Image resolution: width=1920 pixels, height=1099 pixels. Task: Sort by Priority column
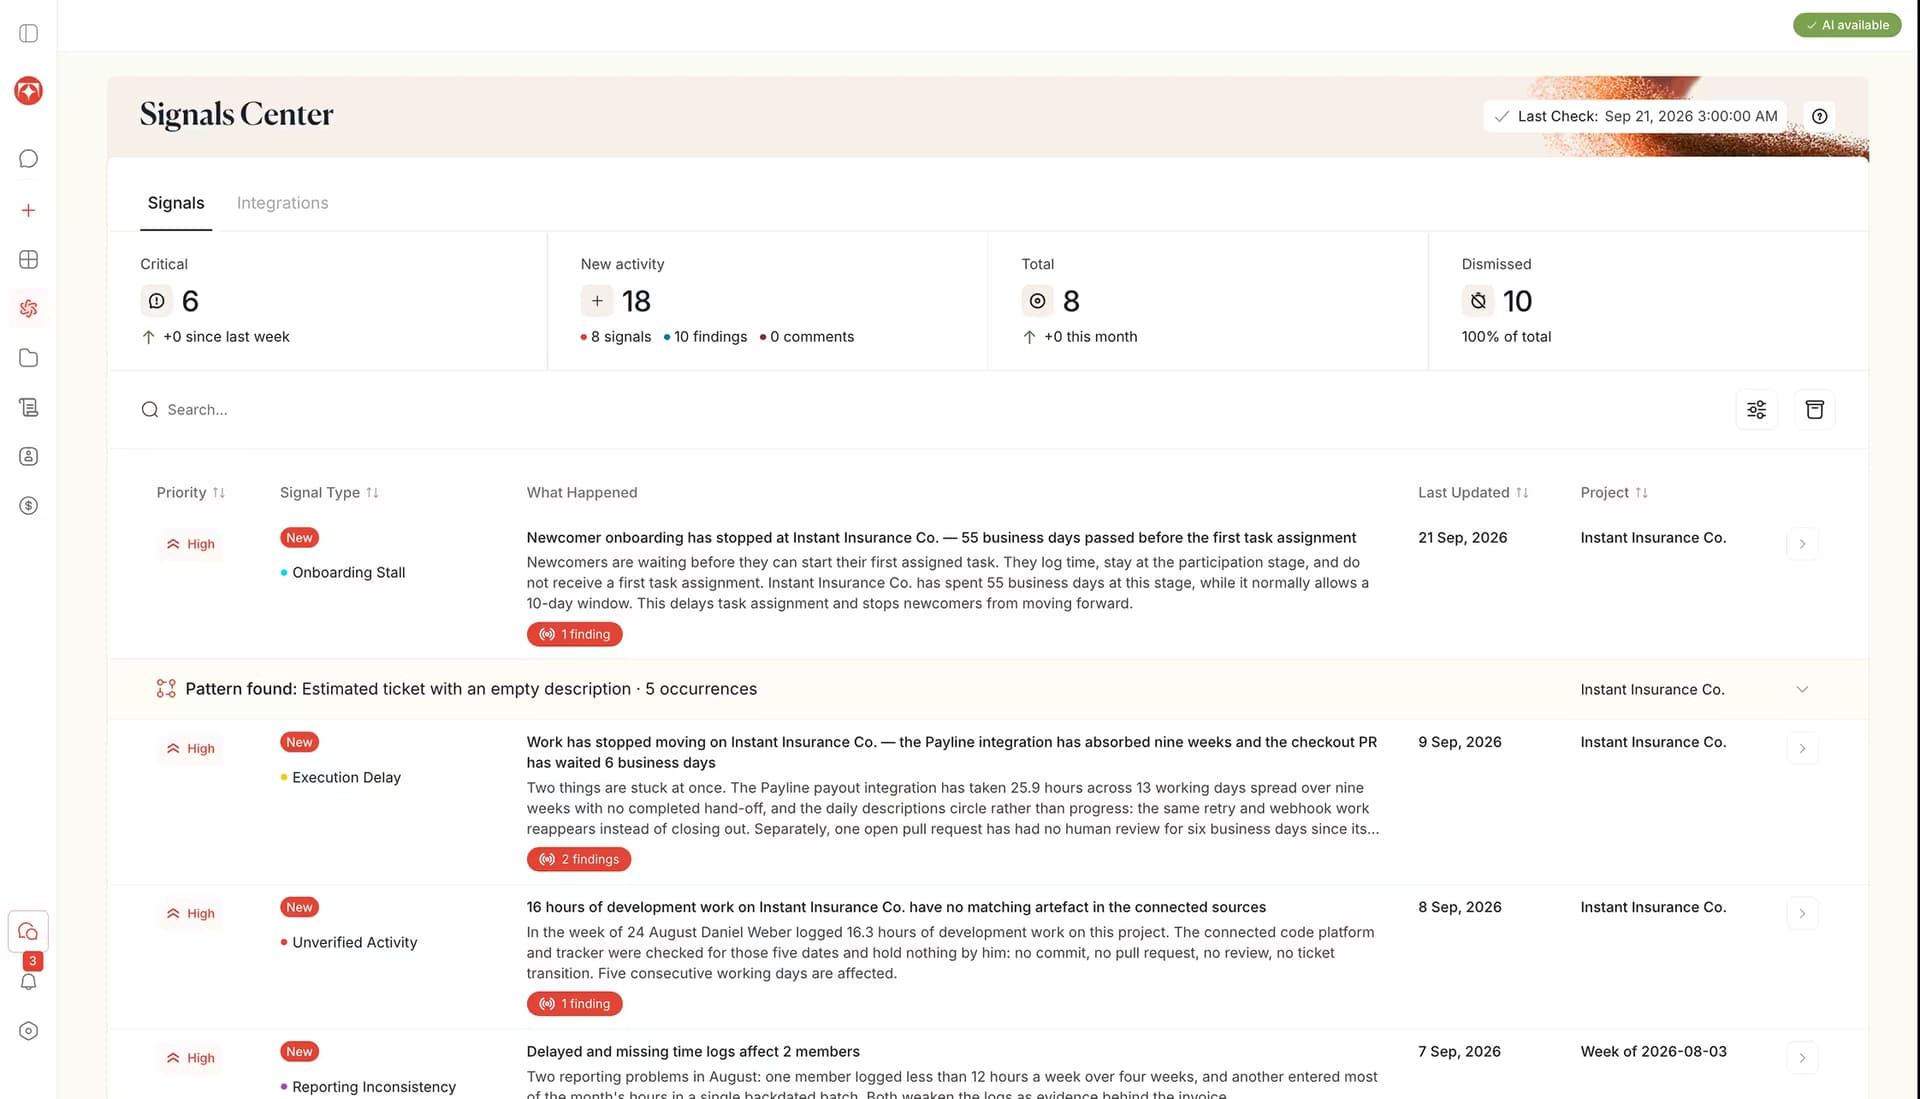coord(190,493)
